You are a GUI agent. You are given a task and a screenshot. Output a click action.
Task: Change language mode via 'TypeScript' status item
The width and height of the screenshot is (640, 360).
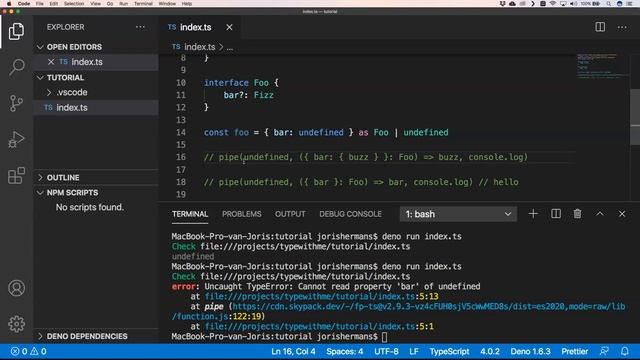[x=449, y=351]
